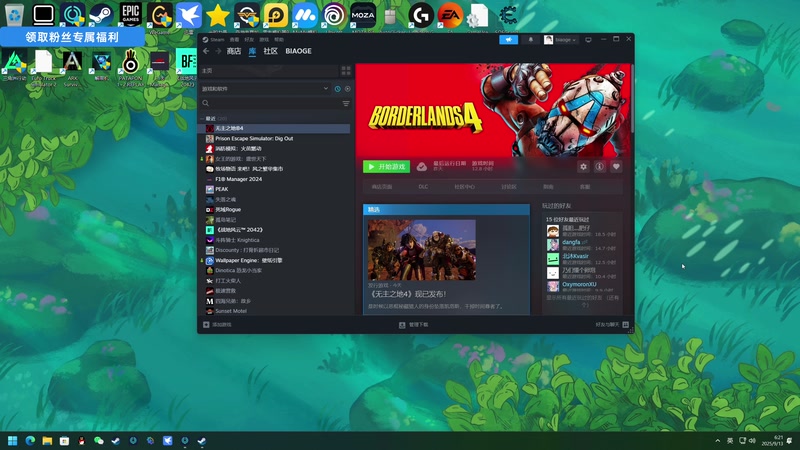Image resolution: width=800 pixels, height=450 pixels.
Task: Click the green 开始游戏 play button
Action: 386,167
